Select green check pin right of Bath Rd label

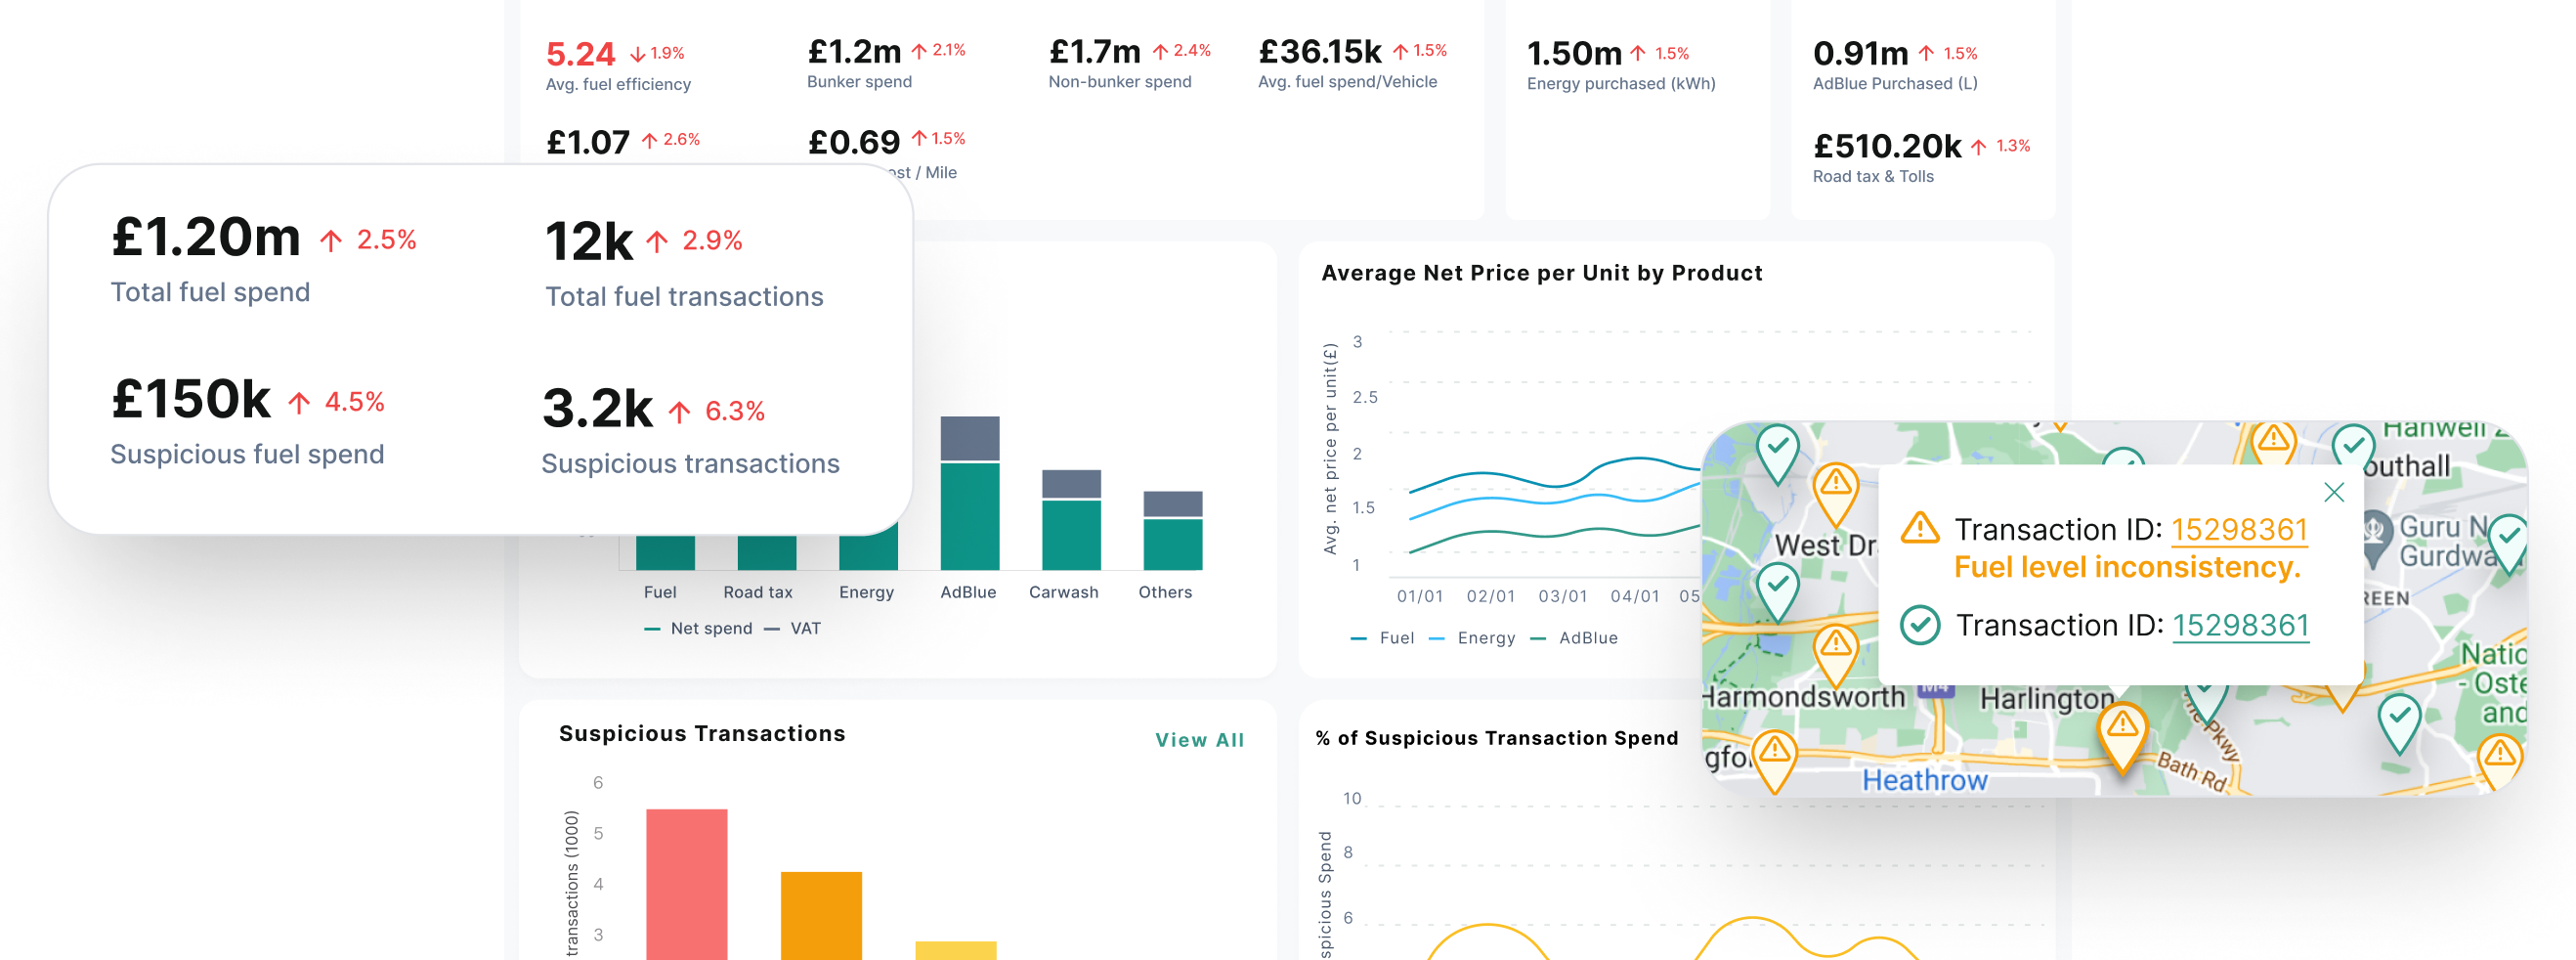(2399, 723)
